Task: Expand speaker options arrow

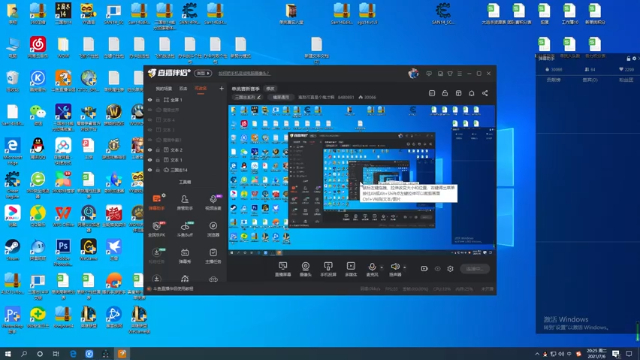Action: tap(404, 268)
